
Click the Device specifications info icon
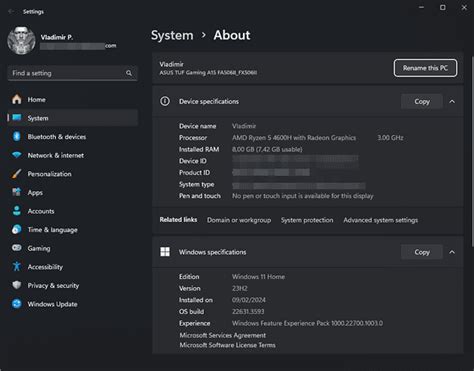pos(165,101)
